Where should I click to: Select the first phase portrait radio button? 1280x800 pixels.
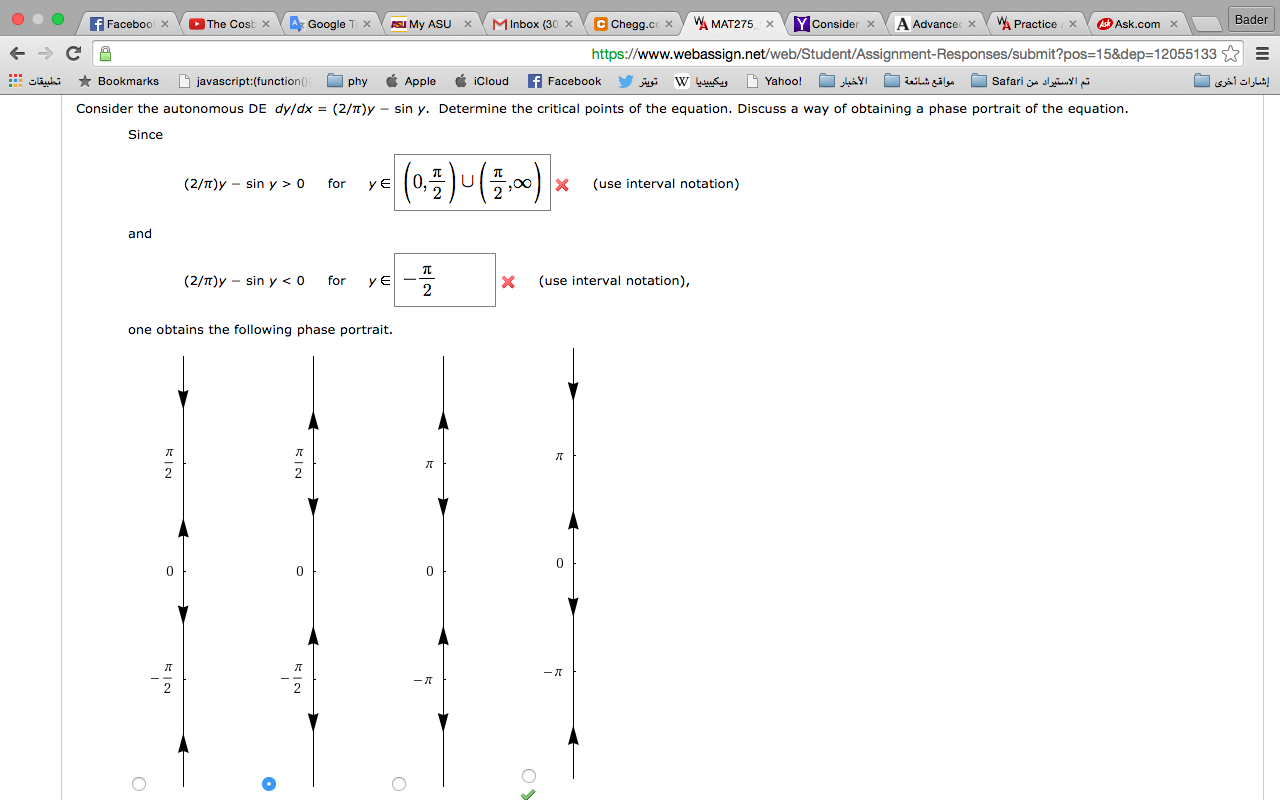[138, 784]
